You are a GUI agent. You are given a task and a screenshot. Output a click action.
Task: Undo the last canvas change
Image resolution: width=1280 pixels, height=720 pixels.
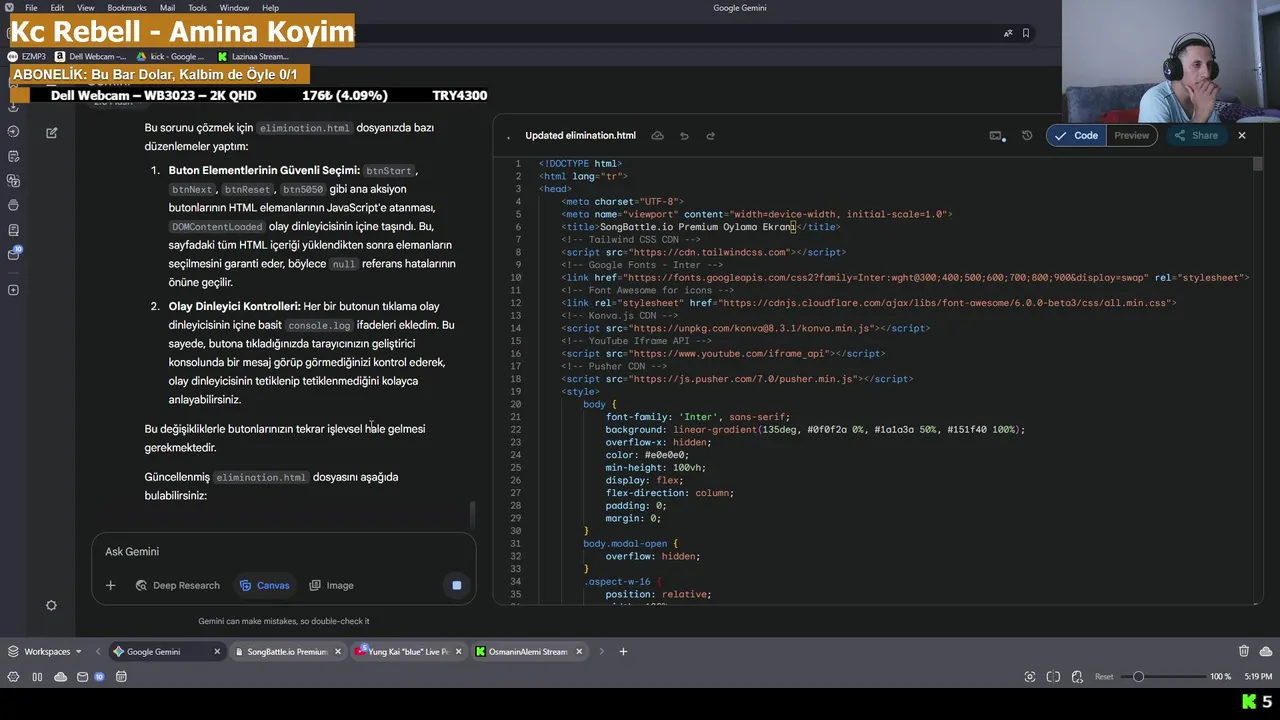coord(684,136)
